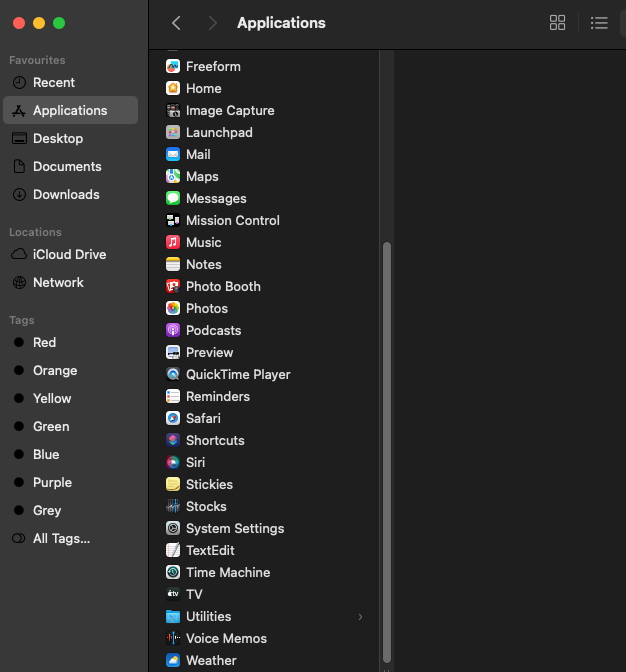Click the 'Mission Control' row name
The image size is (626, 672).
233,220
